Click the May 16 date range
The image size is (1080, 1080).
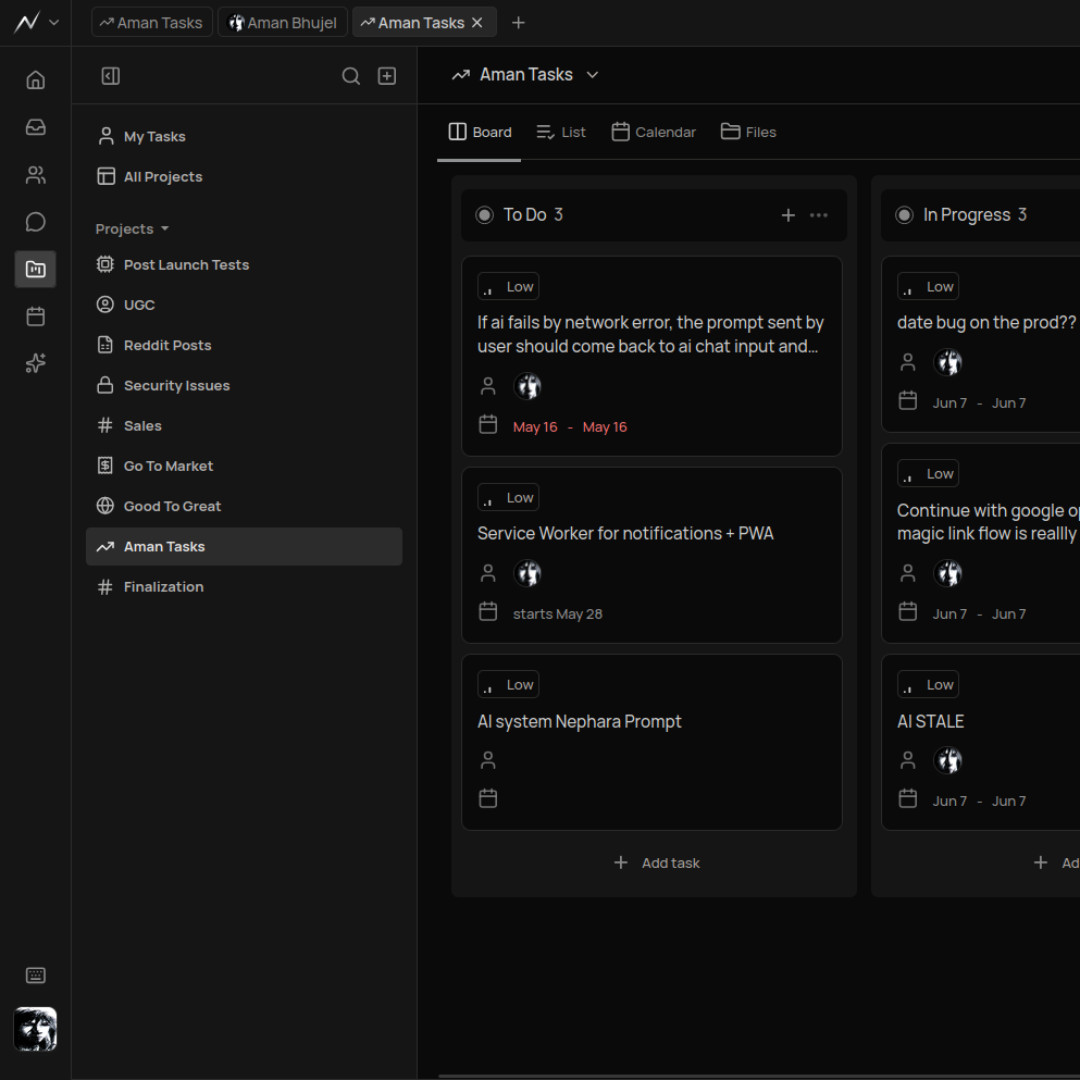[x=570, y=427]
